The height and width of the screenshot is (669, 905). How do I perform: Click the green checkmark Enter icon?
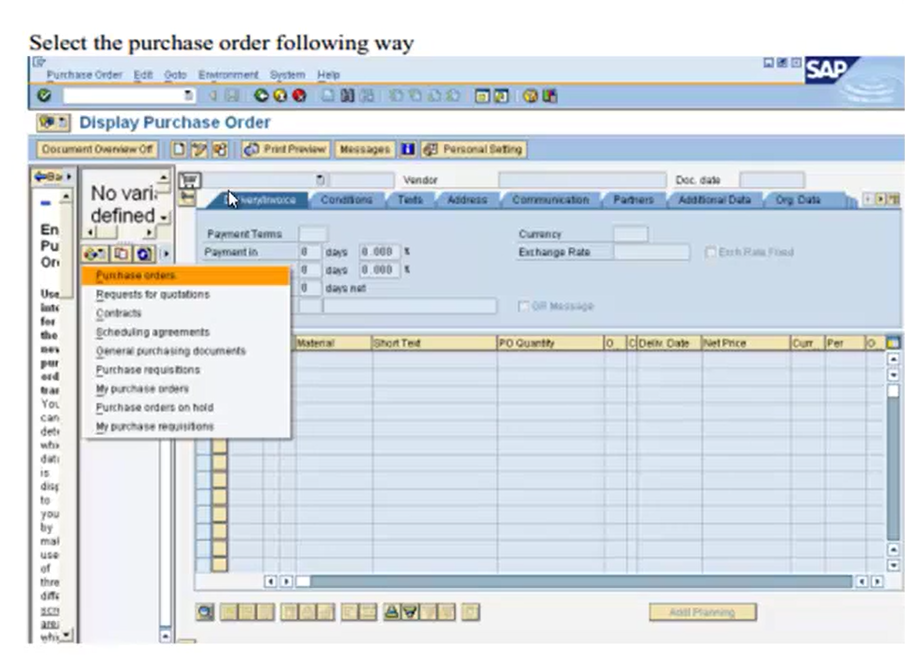point(44,96)
